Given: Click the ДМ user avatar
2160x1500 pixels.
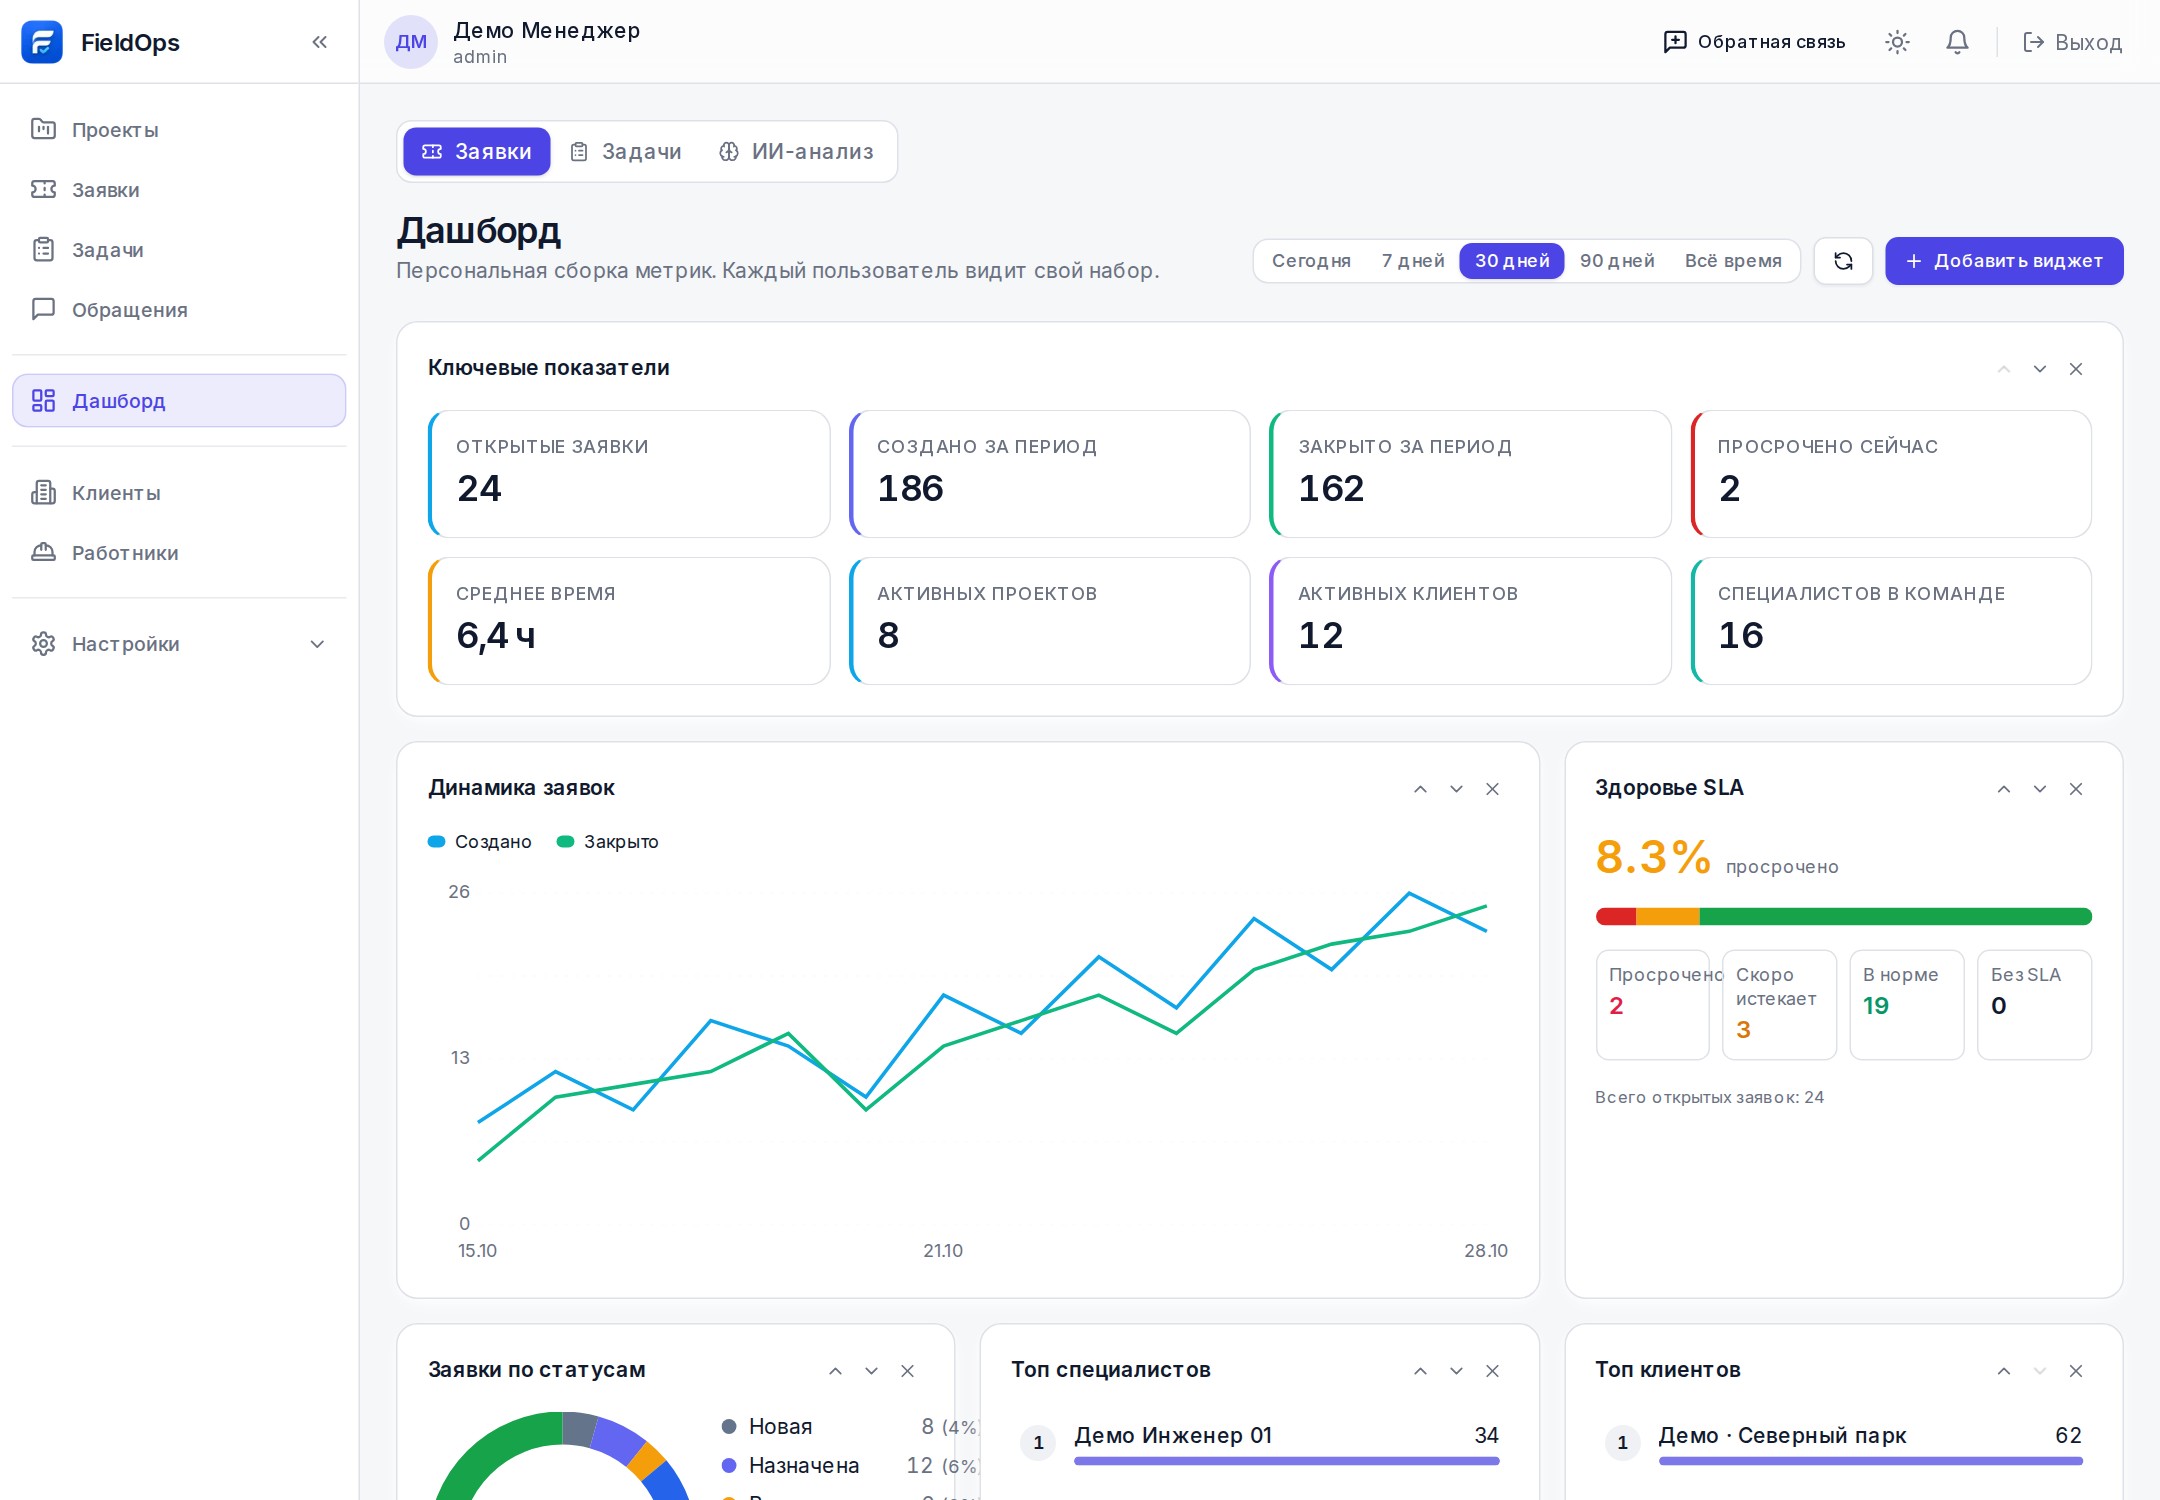Looking at the screenshot, I should [411, 42].
